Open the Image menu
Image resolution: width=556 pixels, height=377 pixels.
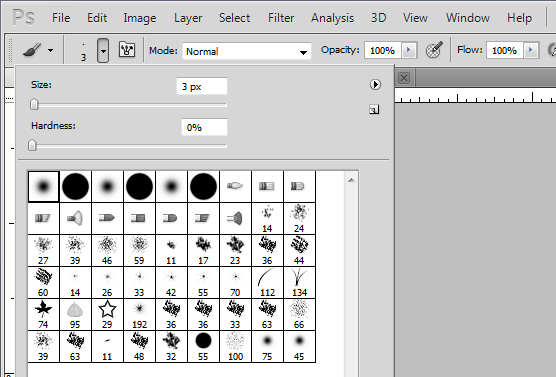pyautogui.click(x=140, y=18)
